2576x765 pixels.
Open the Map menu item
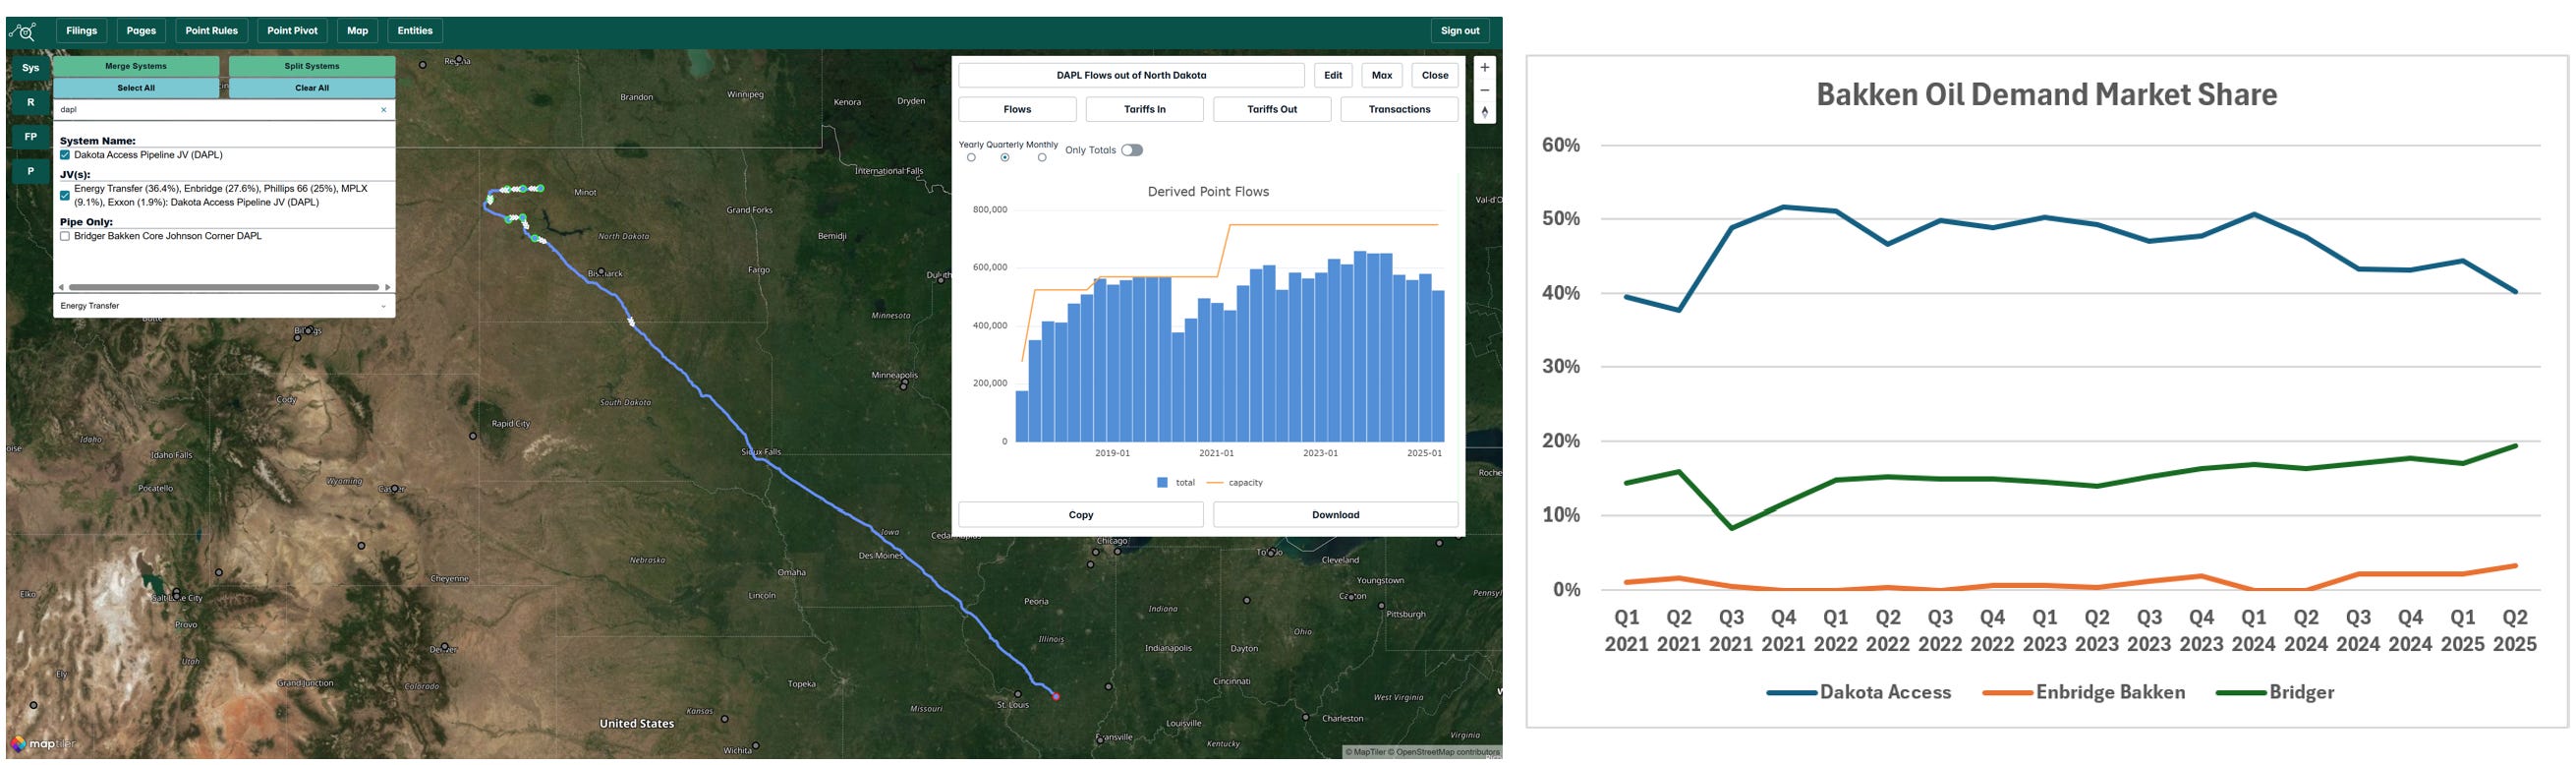coord(358,31)
